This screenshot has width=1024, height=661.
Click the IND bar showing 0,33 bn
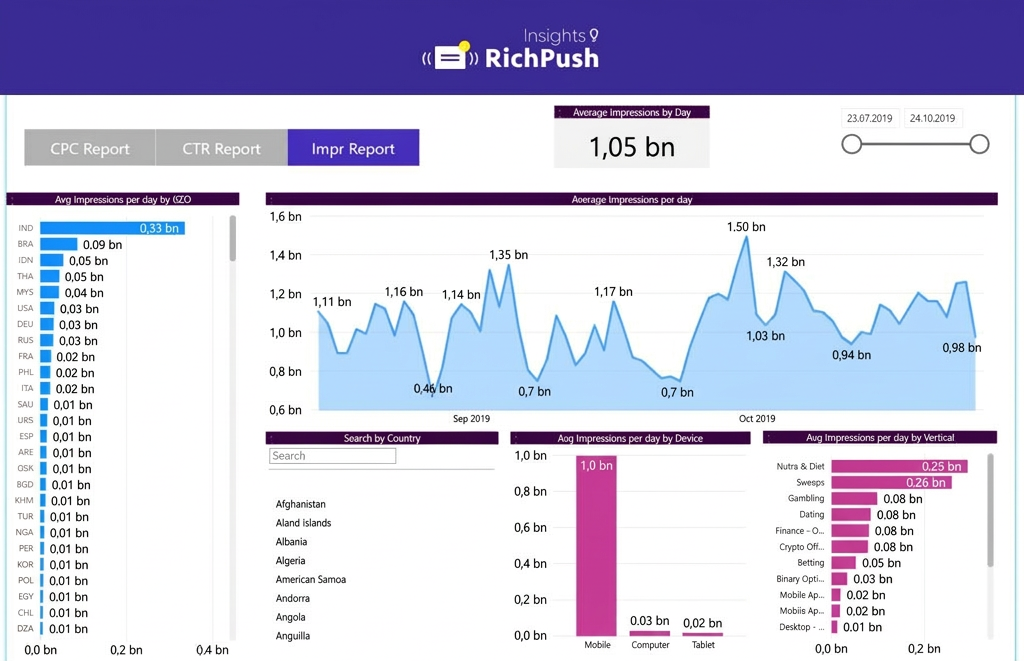coord(112,228)
